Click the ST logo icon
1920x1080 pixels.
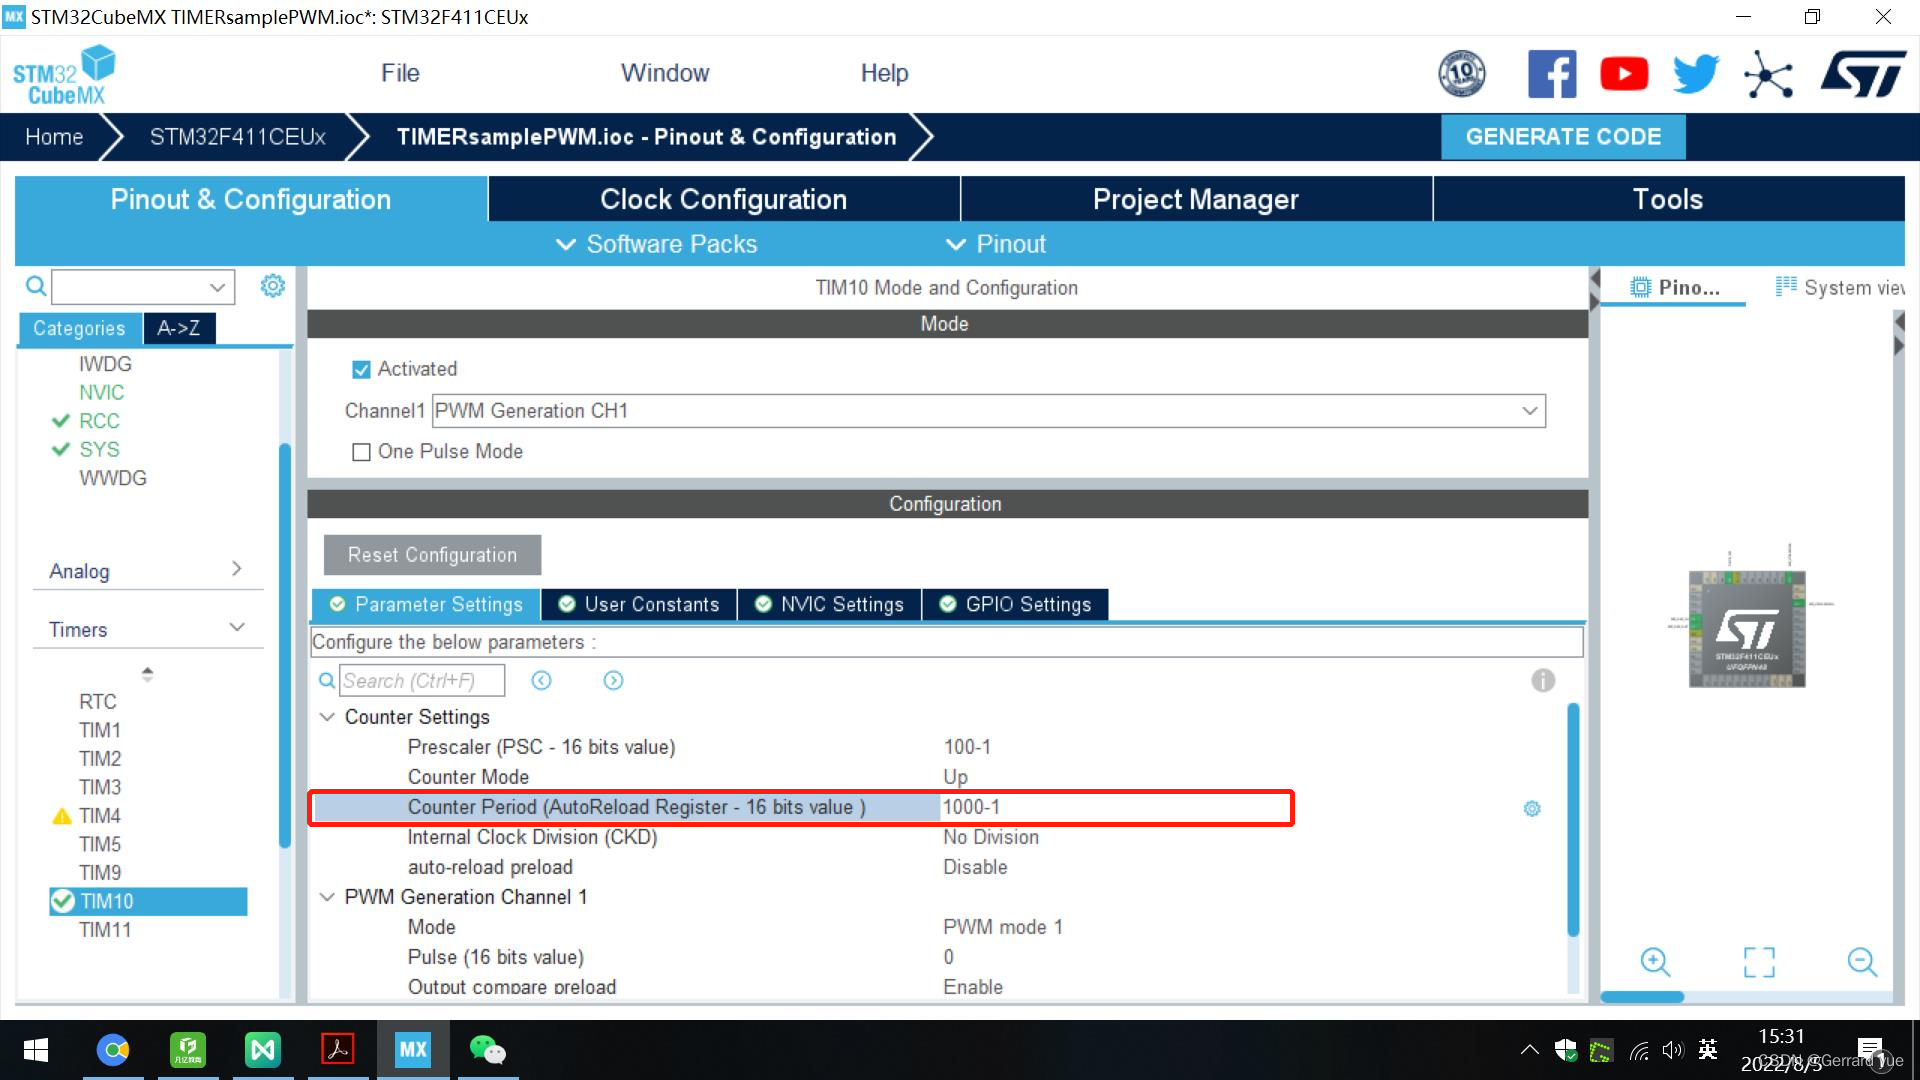(1863, 75)
